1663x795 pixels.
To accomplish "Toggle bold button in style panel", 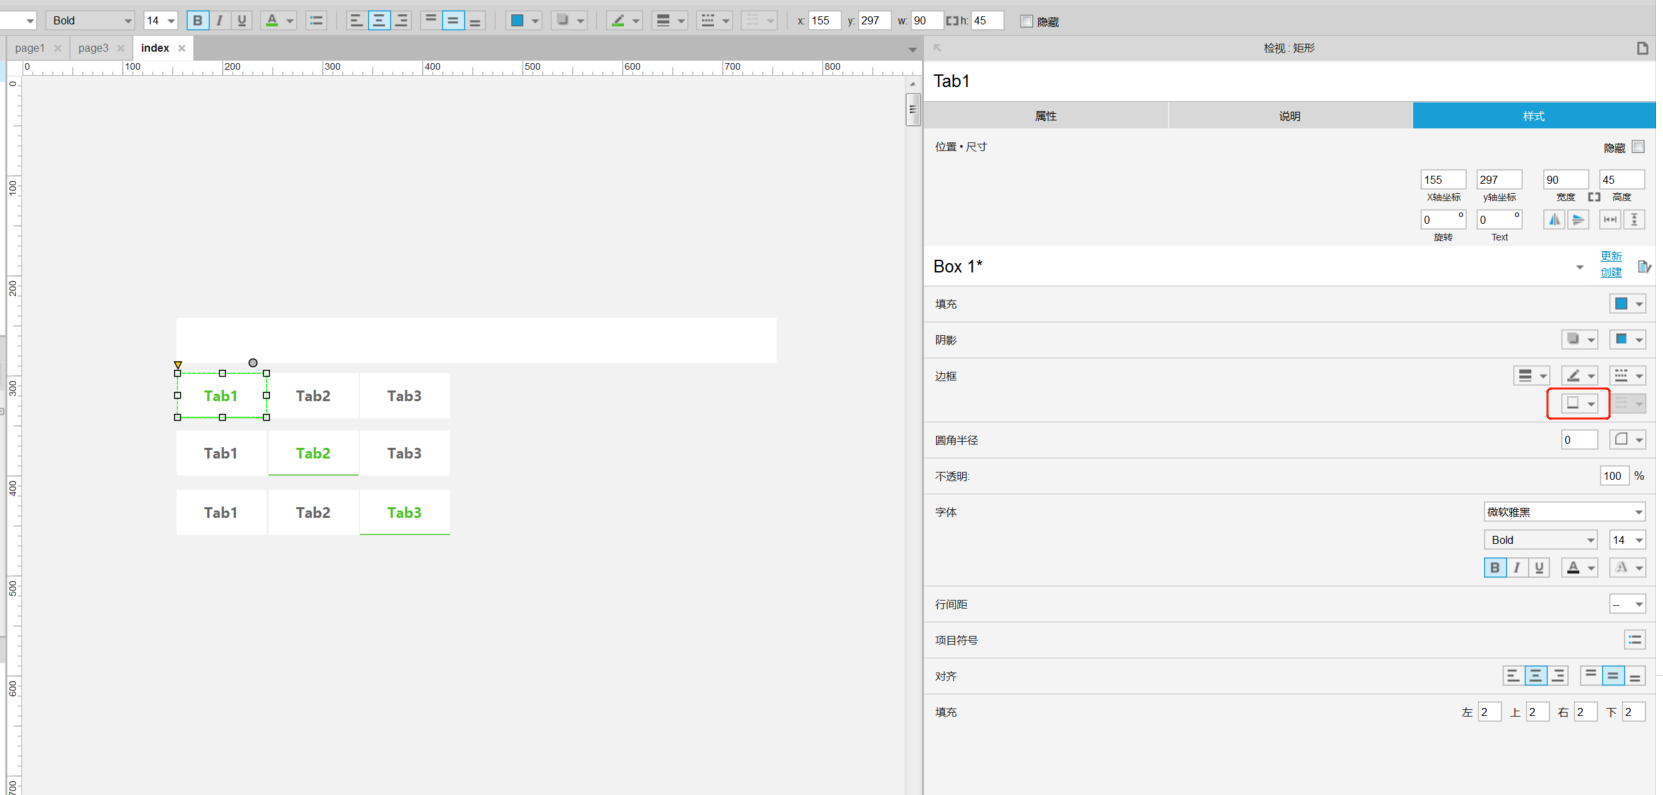I will (1495, 568).
